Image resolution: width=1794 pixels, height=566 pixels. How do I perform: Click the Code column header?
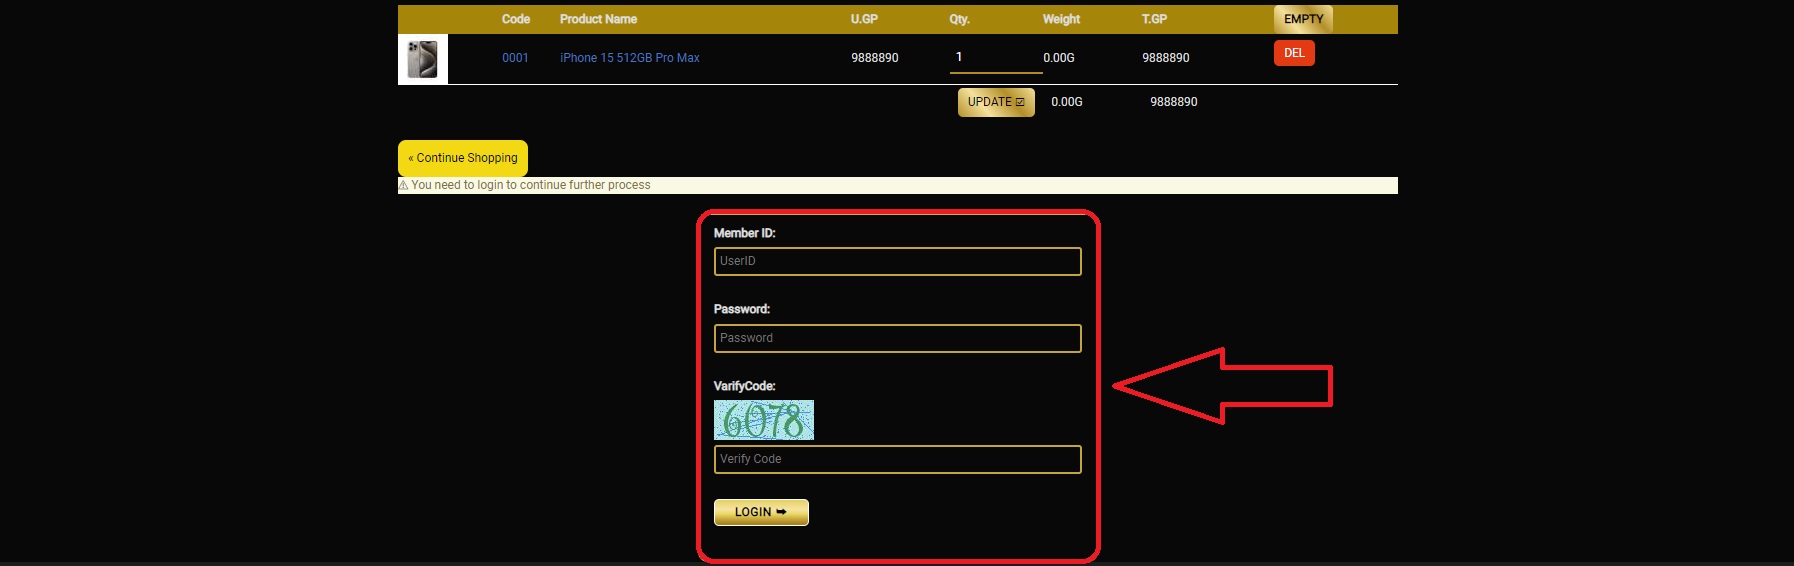[515, 19]
